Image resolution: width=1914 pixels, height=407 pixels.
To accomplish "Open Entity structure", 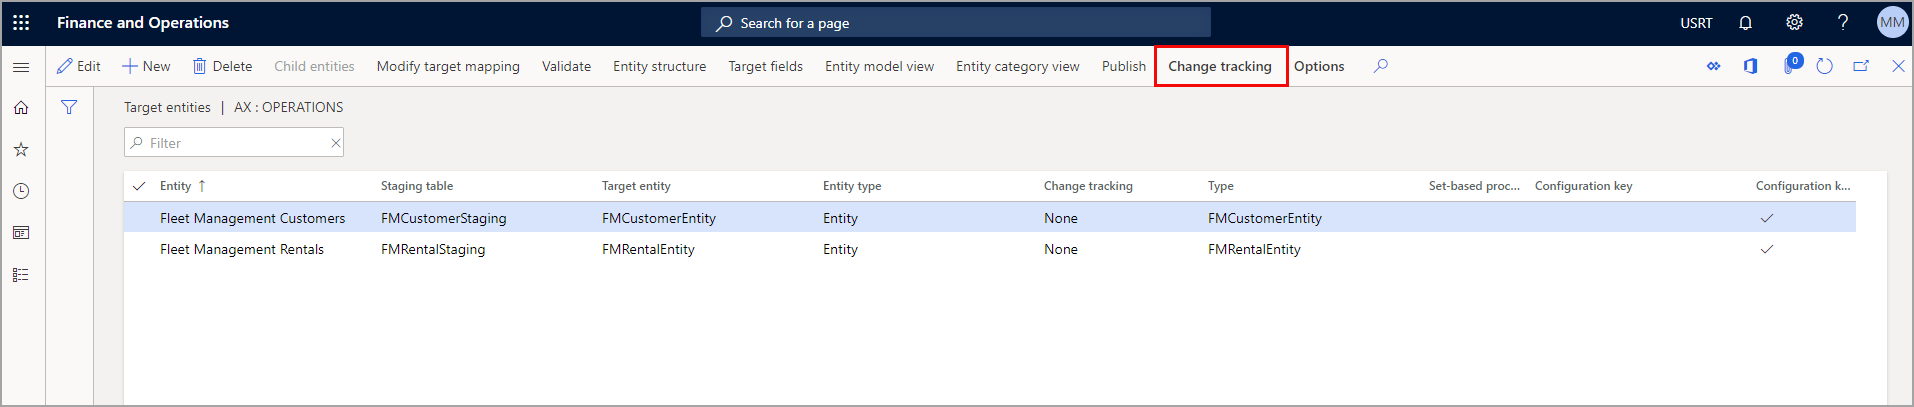I will (x=659, y=66).
